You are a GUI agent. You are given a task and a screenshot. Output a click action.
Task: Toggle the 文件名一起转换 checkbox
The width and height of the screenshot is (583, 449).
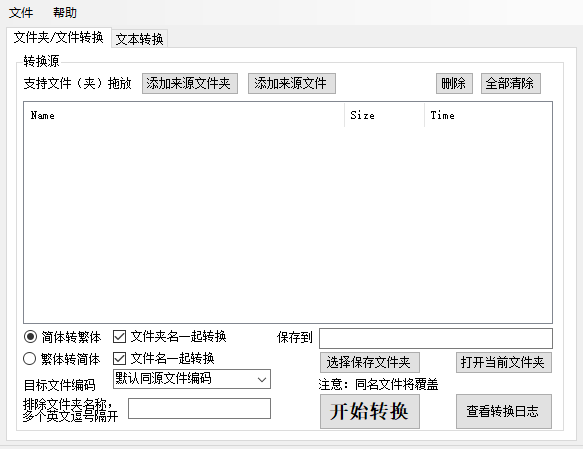pyautogui.click(x=164, y=359)
